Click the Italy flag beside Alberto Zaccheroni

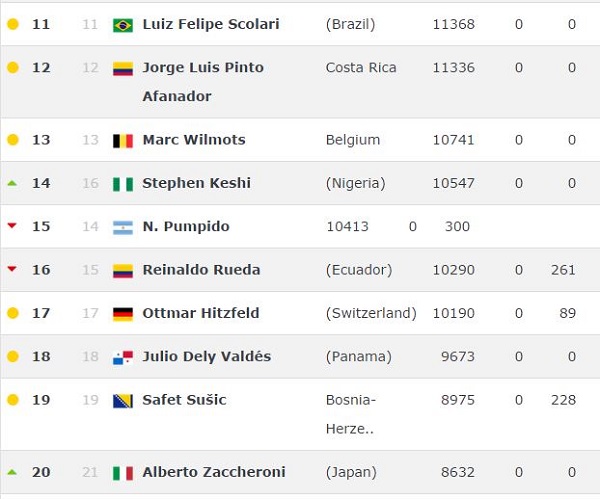pyautogui.click(x=123, y=473)
